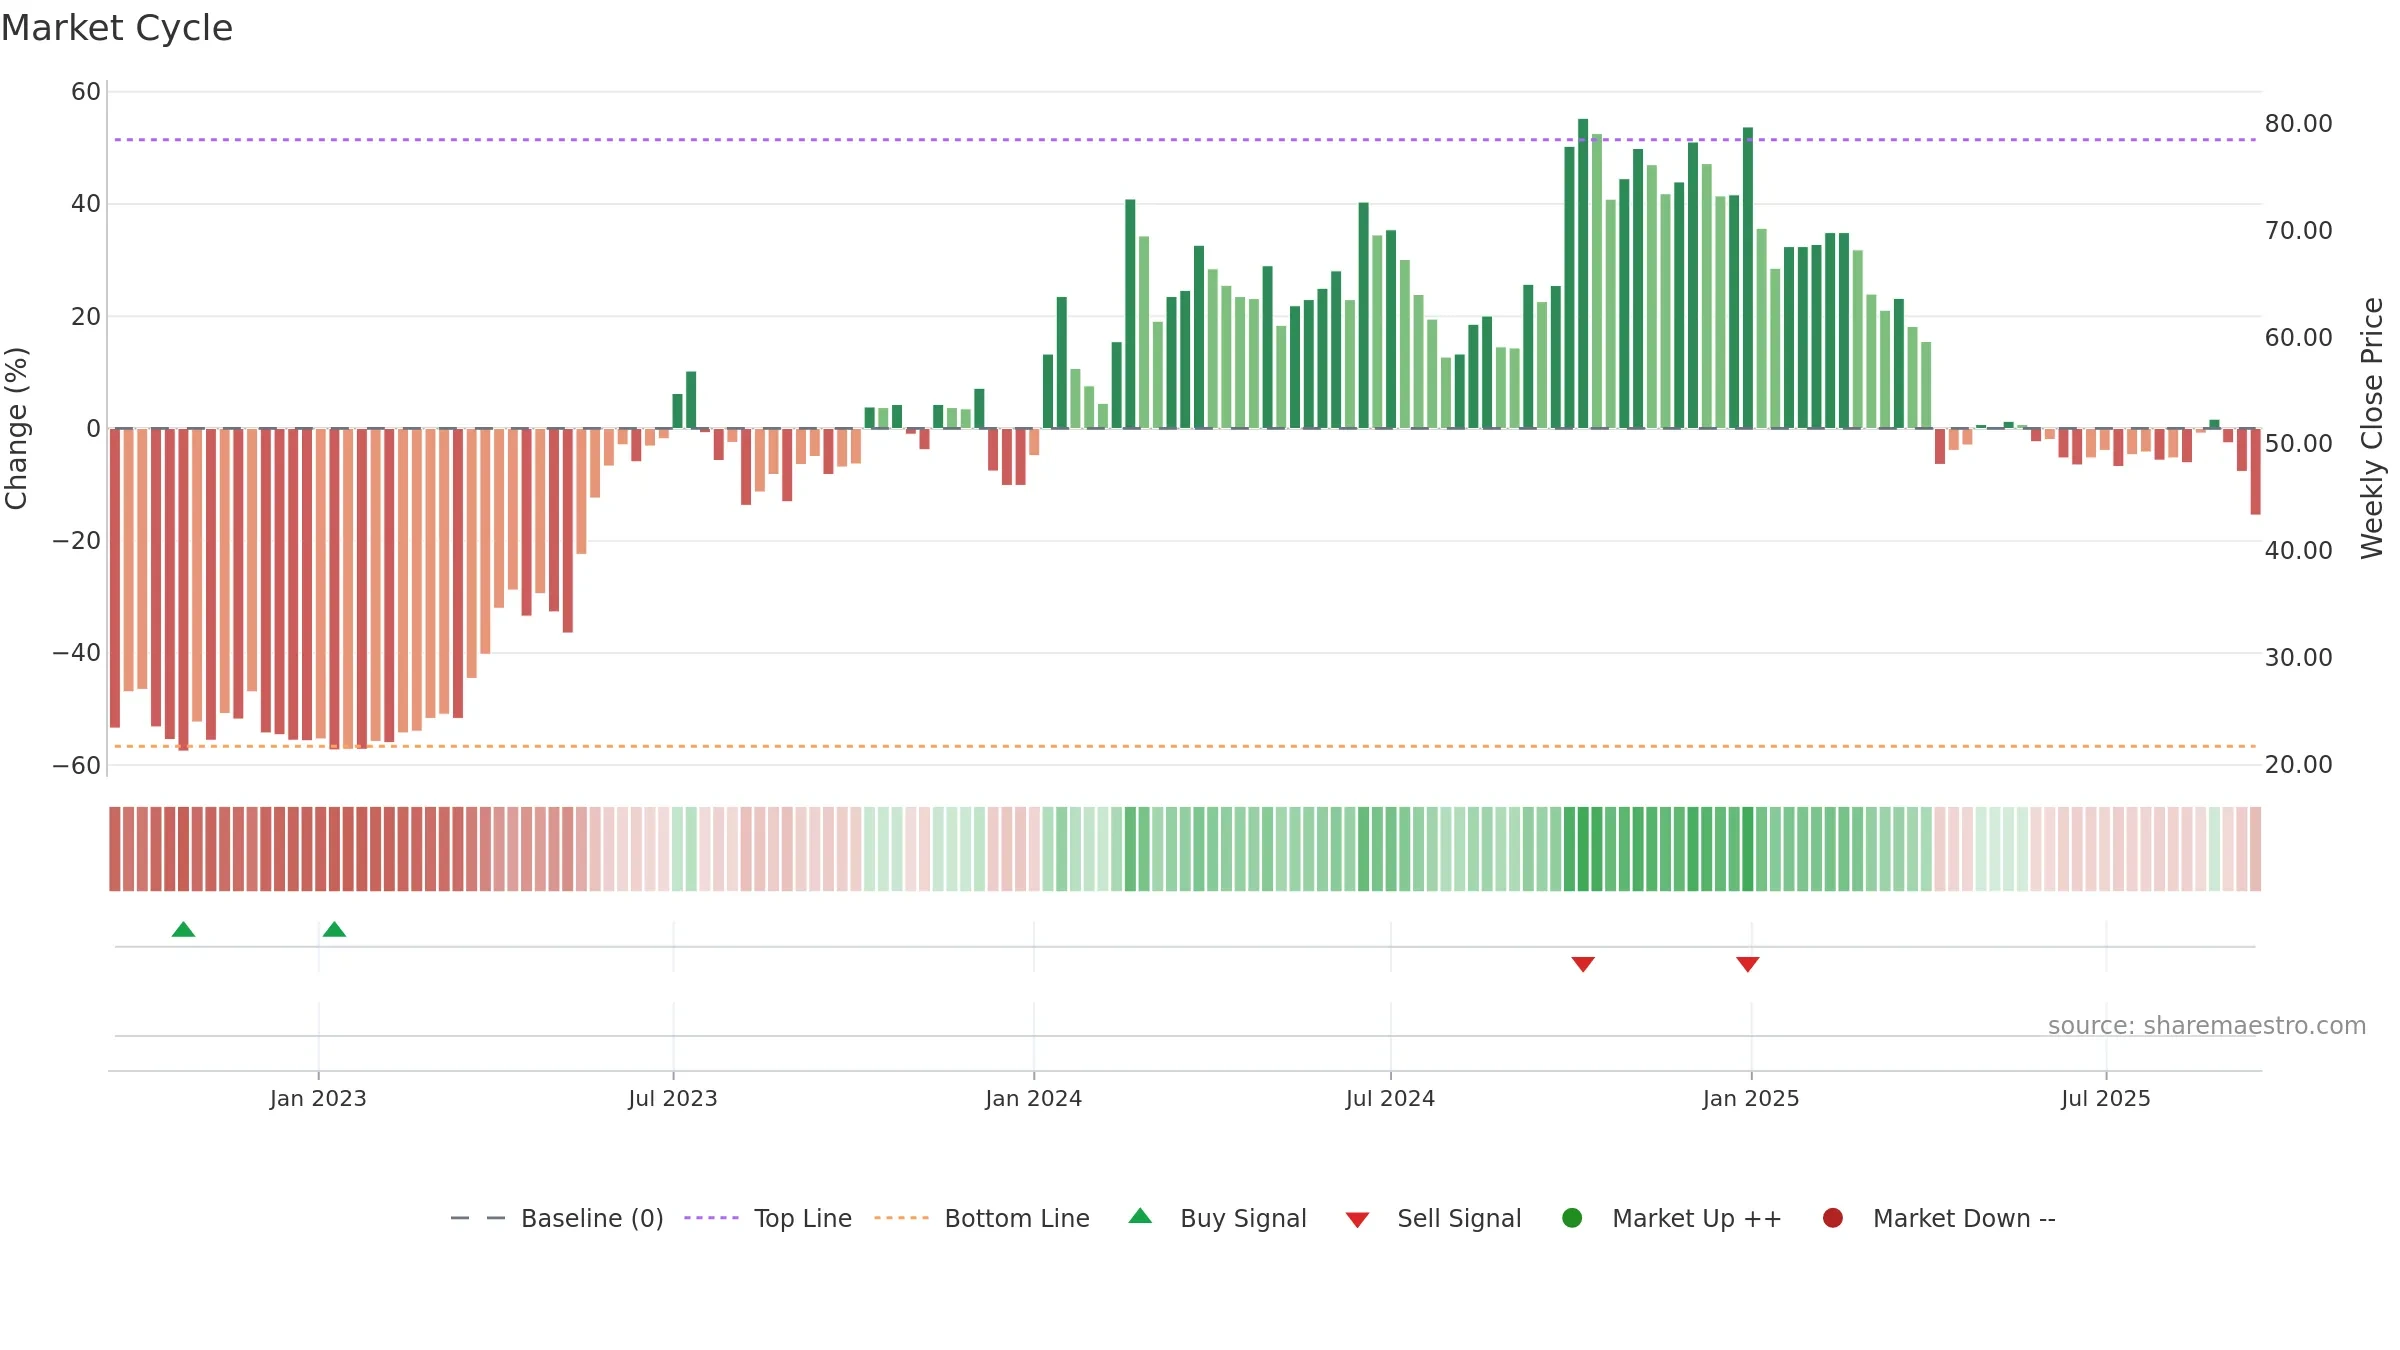
Task: Click the Market Cycle chart title
Action: click(x=117, y=28)
